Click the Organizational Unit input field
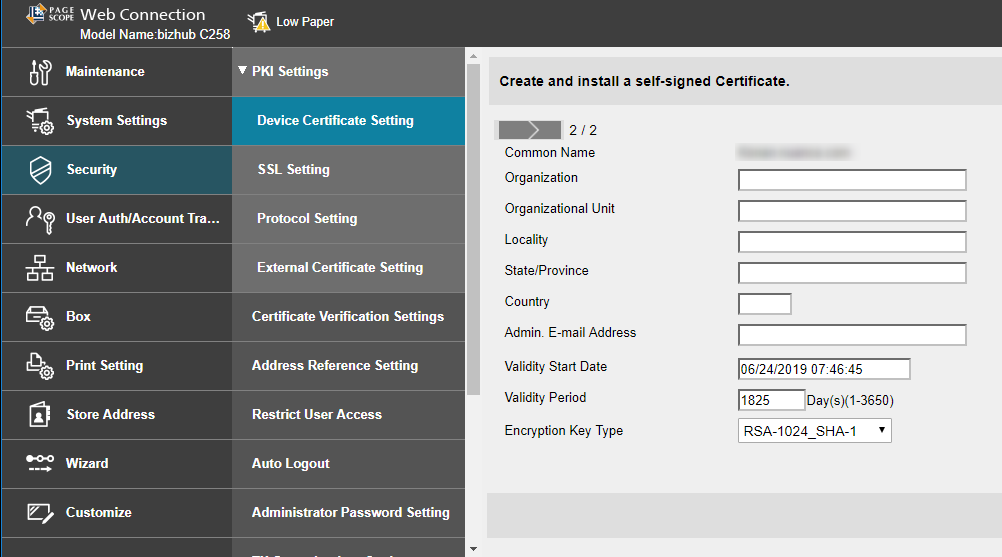The height and width of the screenshot is (557, 1002). 852,211
